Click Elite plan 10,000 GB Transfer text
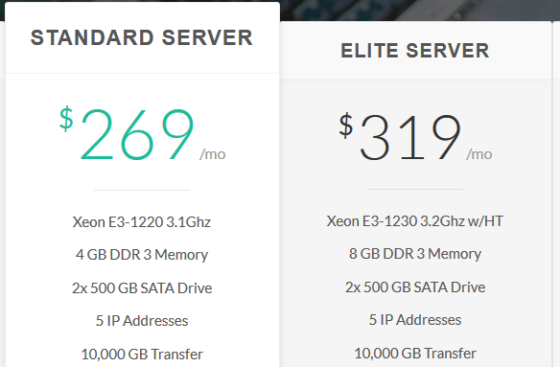Viewport: 560px width, 367px height. click(415, 353)
